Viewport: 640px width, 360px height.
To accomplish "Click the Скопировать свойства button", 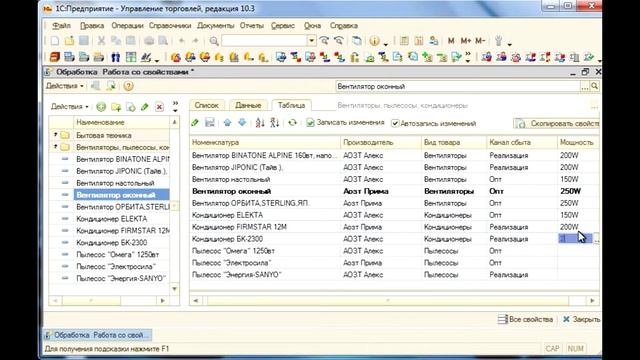I will (x=557, y=123).
